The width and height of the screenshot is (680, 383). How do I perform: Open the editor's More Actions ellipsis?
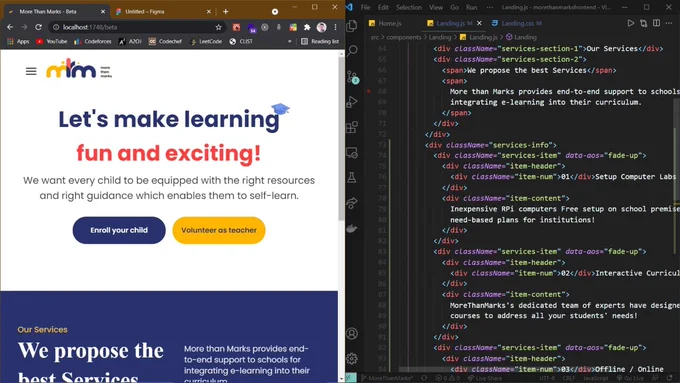670,23
